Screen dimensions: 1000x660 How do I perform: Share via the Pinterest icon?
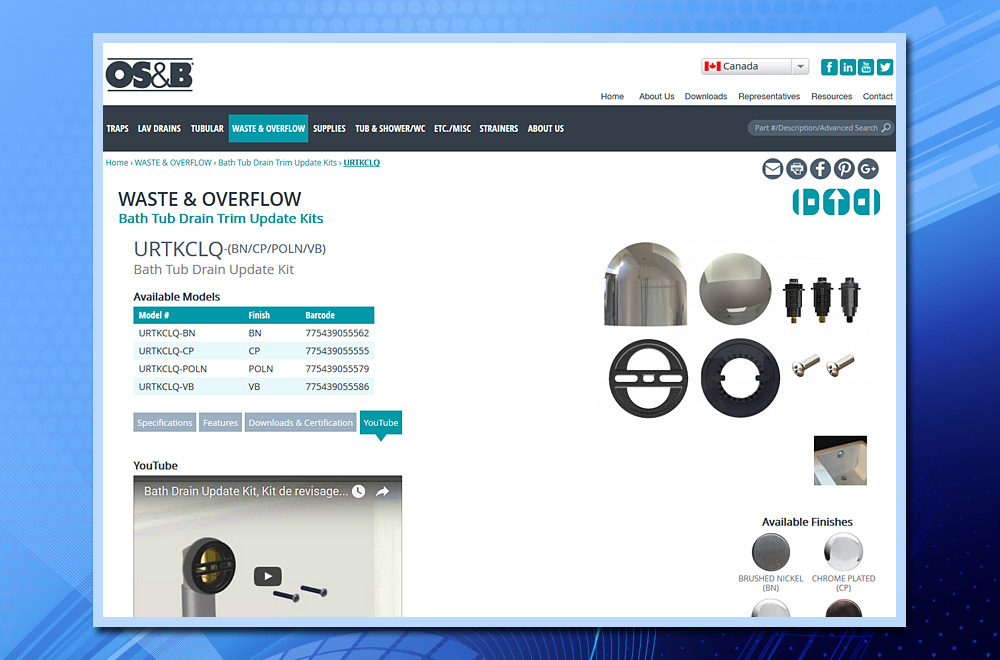point(844,169)
